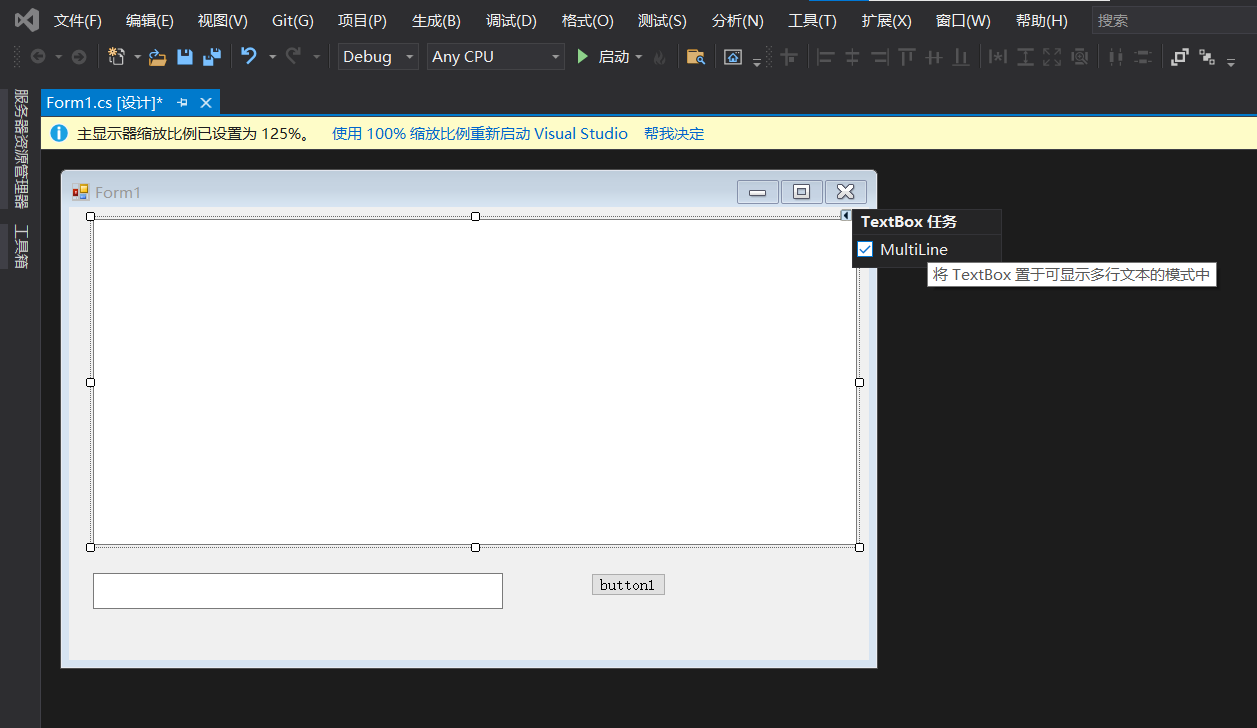Open the 工具(T) menu
This screenshot has width=1257, height=728.
tap(812, 20)
